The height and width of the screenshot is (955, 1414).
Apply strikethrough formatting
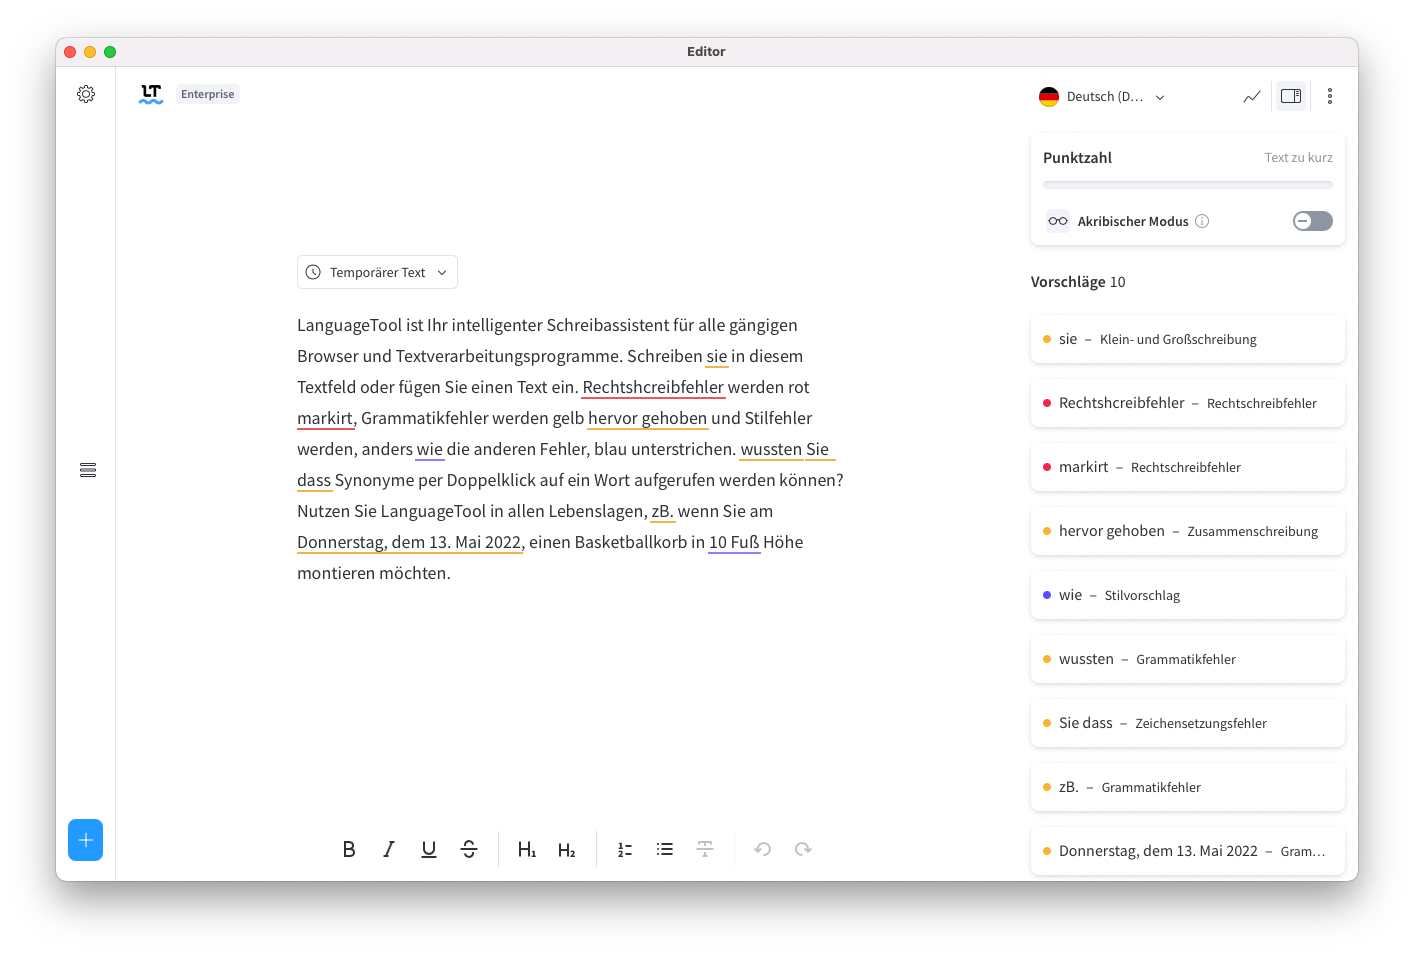tap(469, 849)
